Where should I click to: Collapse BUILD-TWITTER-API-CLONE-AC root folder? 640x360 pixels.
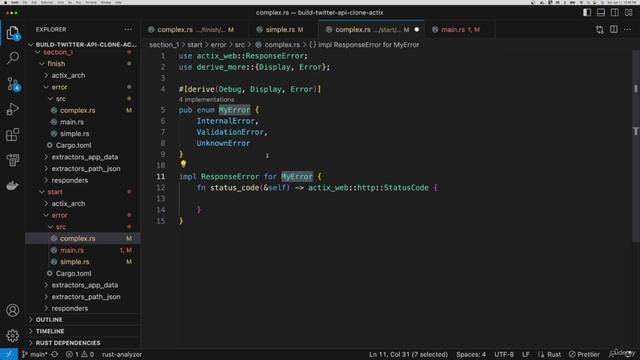coord(83,44)
